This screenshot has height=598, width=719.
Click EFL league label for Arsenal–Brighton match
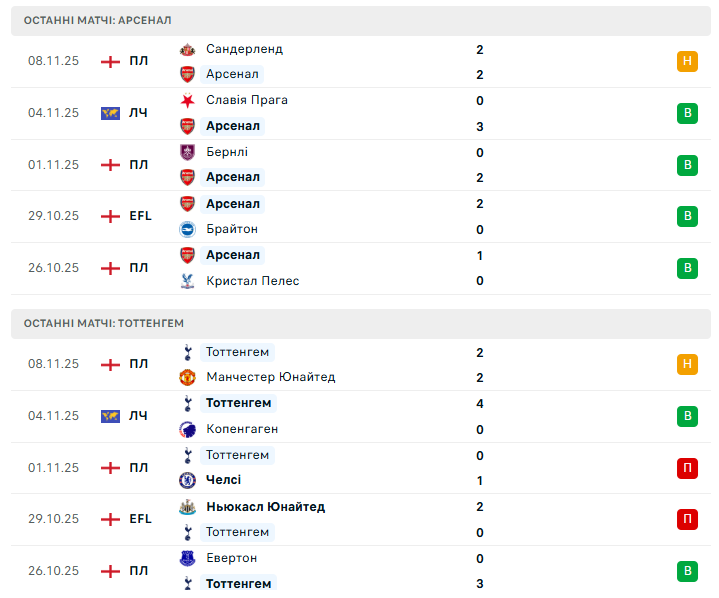[140, 216]
